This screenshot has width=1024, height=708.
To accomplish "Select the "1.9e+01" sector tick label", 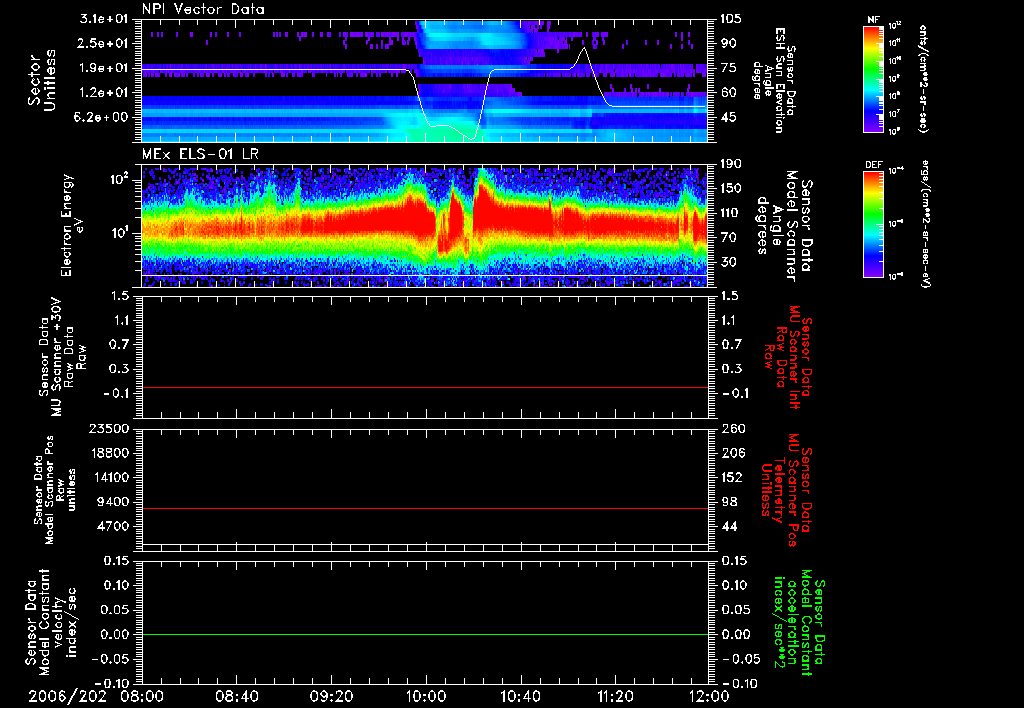I will [x=104, y=68].
